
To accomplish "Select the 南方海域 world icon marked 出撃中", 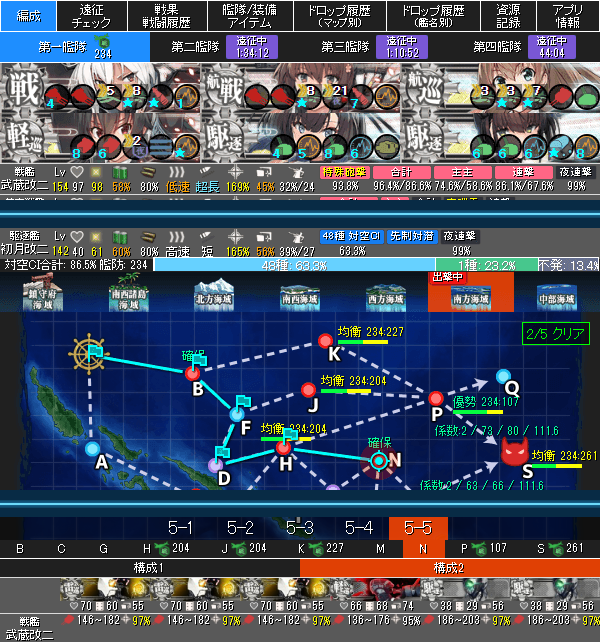I will [x=471, y=292].
